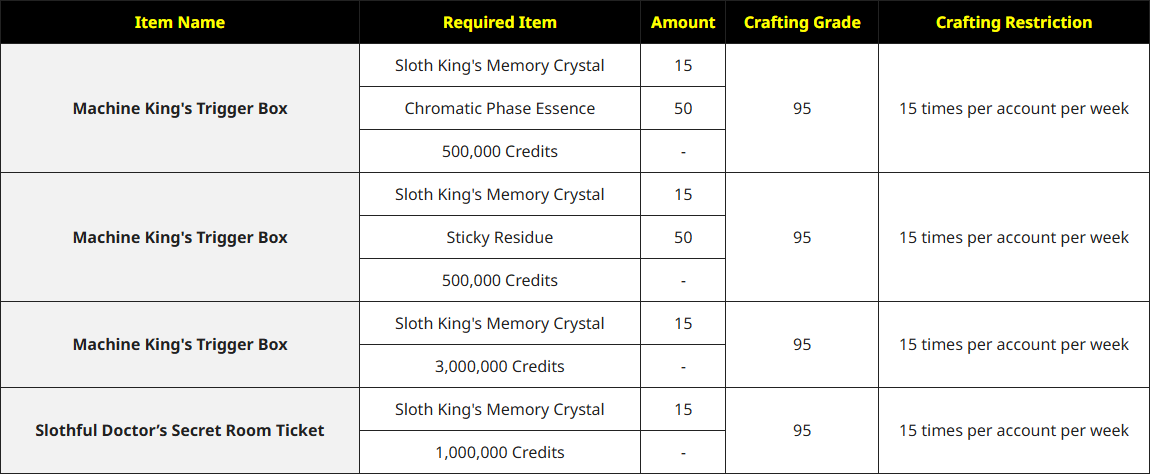The height and width of the screenshot is (474, 1150).
Task: Click 500,000 Credits below Sticky Residue
Action: (x=499, y=280)
